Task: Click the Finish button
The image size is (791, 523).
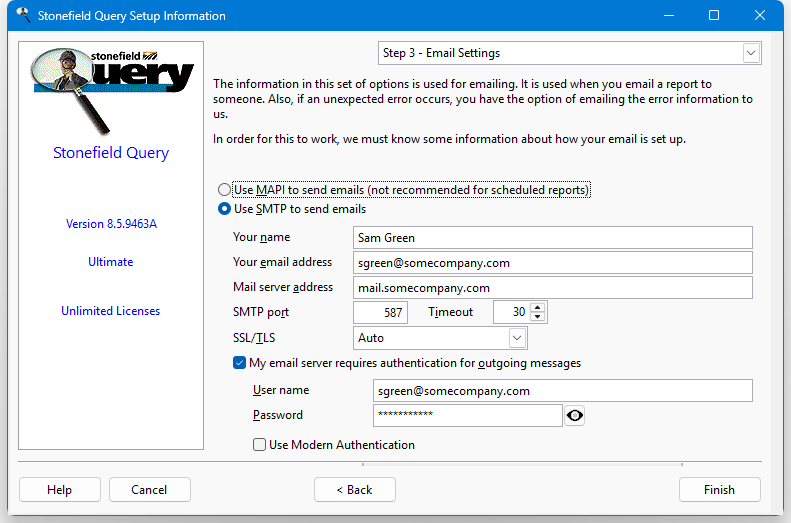Action: point(719,490)
